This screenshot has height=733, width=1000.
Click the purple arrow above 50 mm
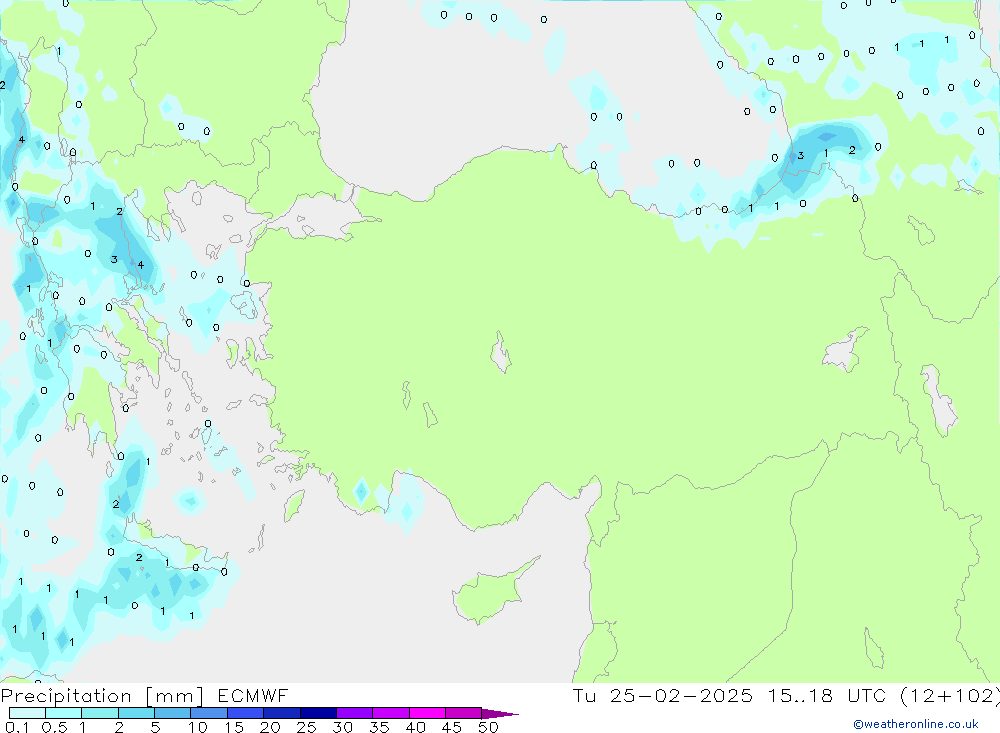(x=500, y=714)
